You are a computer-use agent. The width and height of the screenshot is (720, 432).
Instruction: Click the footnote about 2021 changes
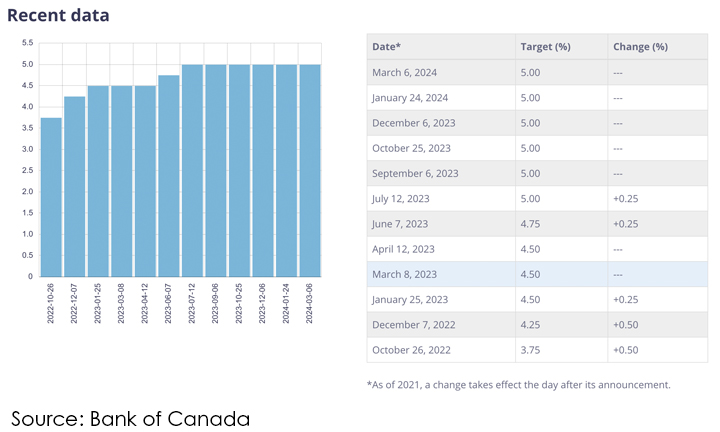[518, 385]
